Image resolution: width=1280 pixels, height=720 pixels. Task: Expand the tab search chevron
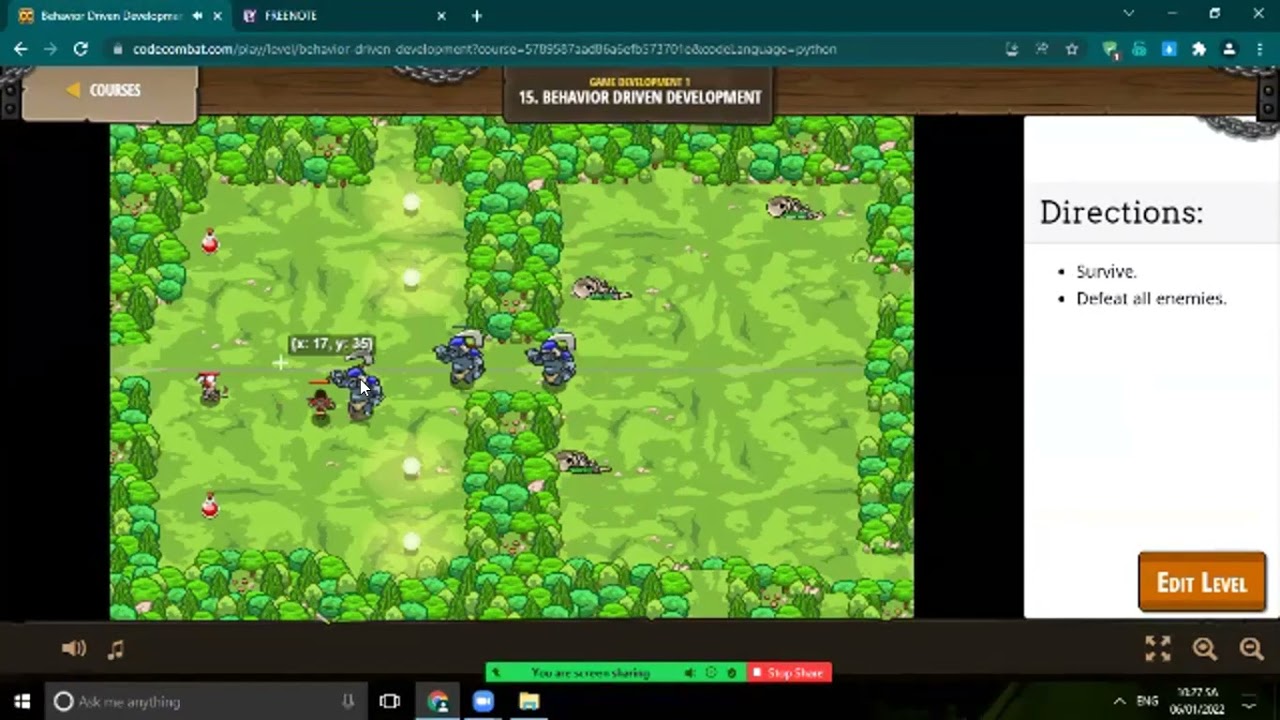coord(1129,14)
